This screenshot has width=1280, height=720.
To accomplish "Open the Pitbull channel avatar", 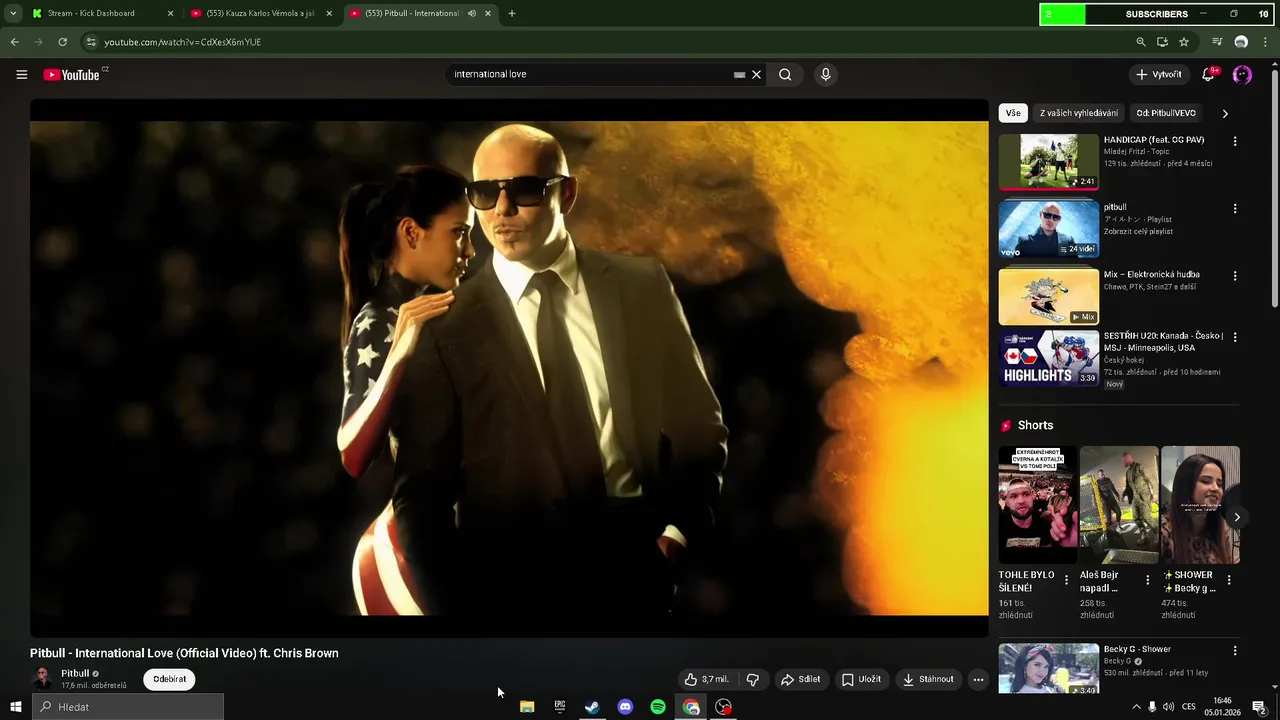I will (x=42, y=679).
